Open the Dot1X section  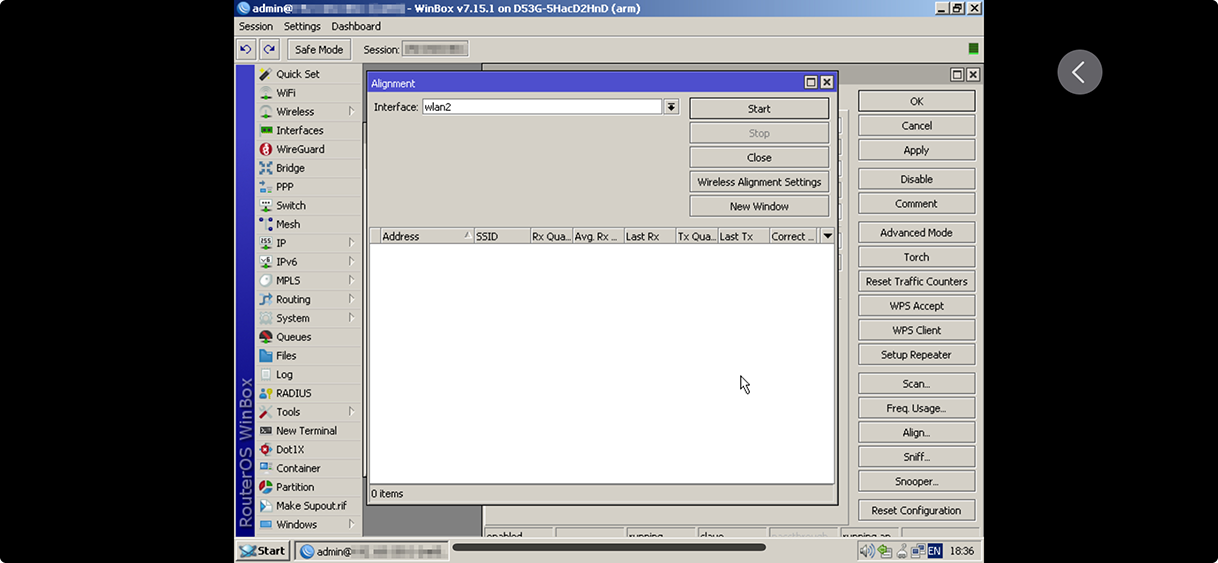click(x=289, y=450)
